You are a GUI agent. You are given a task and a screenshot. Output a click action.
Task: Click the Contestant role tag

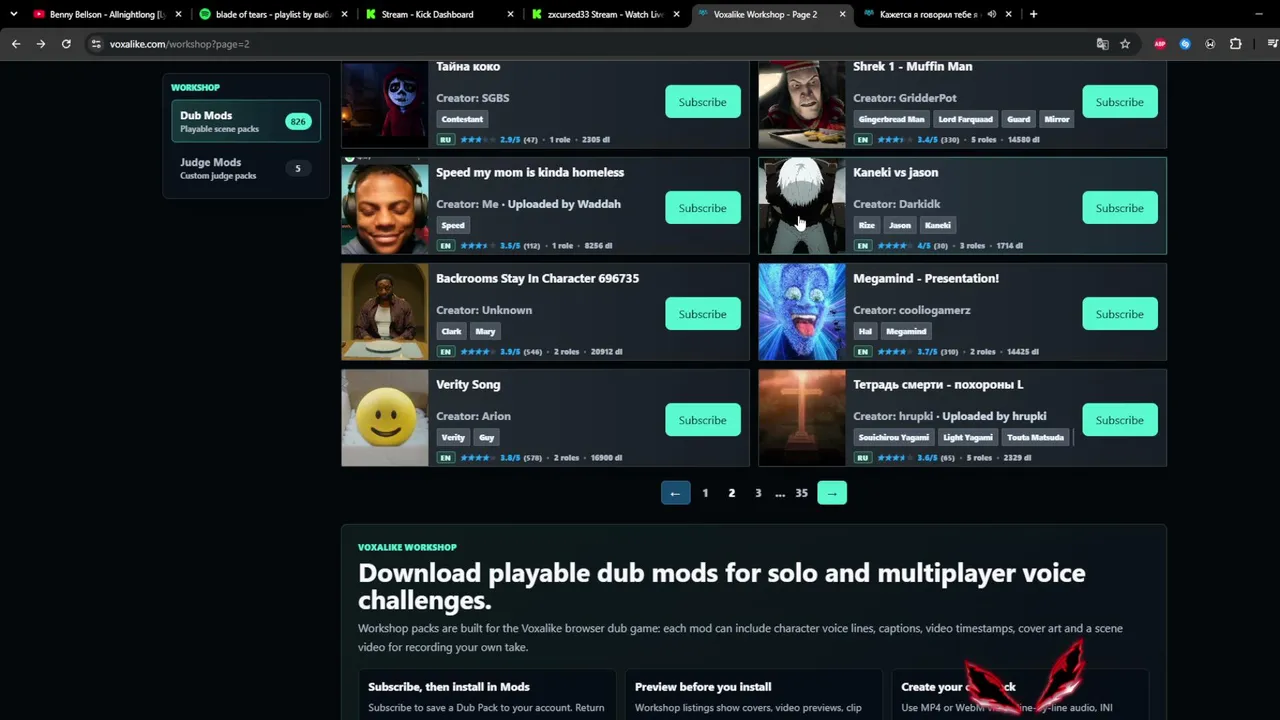pyautogui.click(x=462, y=119)
